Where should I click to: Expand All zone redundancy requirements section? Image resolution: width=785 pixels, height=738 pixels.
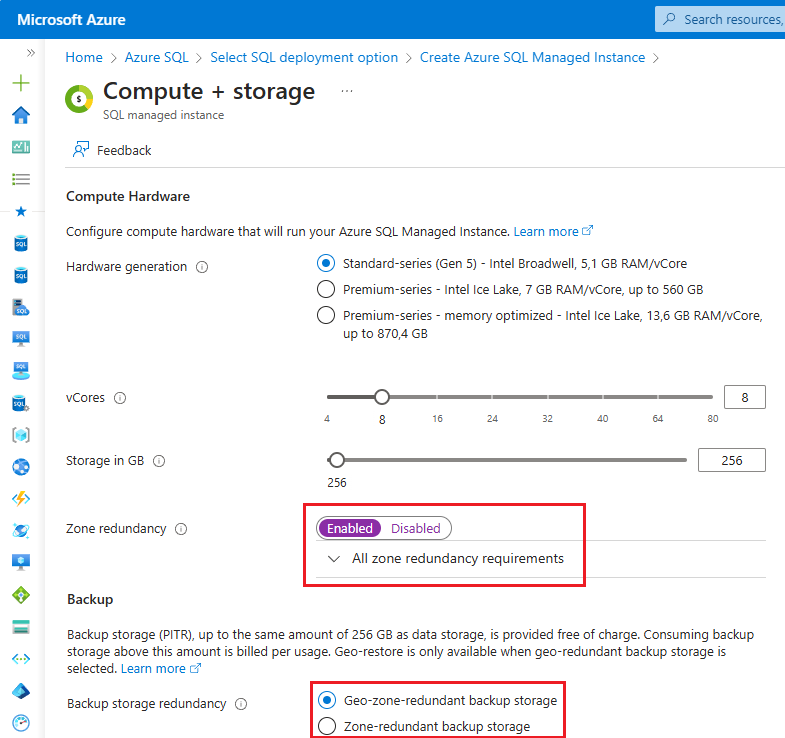[446, 558]
